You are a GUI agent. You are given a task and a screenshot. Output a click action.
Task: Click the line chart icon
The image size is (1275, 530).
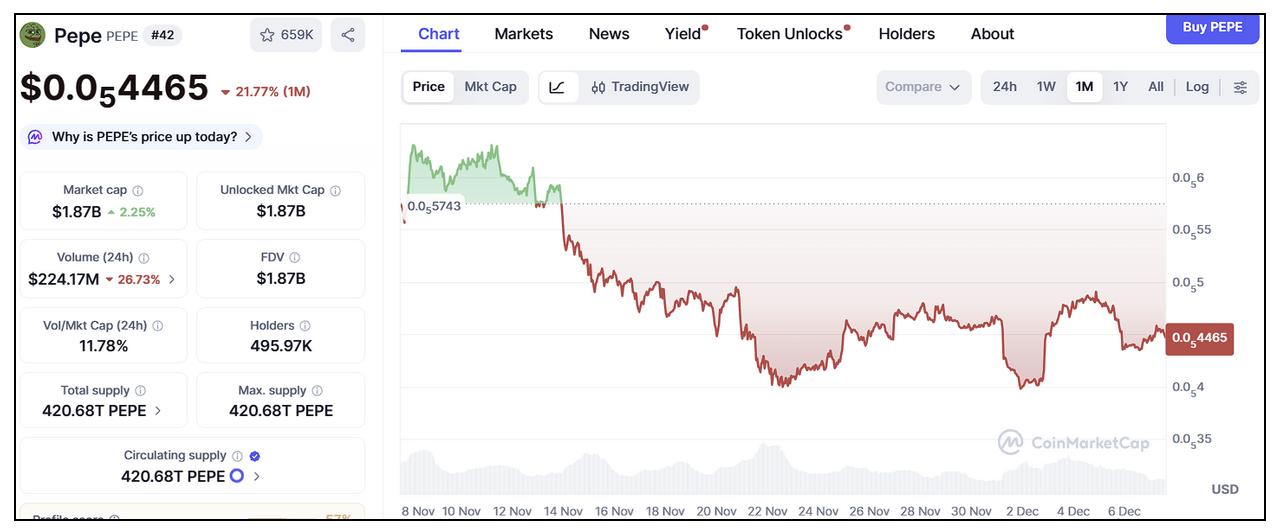(x=557, y=87)
